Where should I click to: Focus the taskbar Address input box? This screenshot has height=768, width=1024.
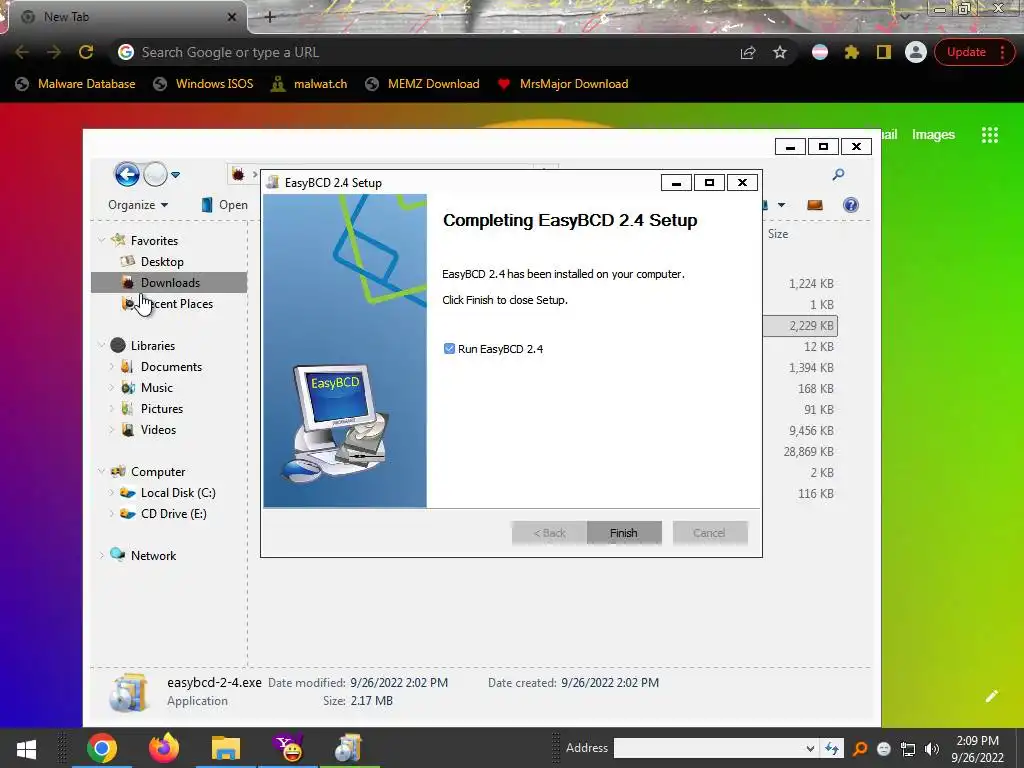coord(708,748)
